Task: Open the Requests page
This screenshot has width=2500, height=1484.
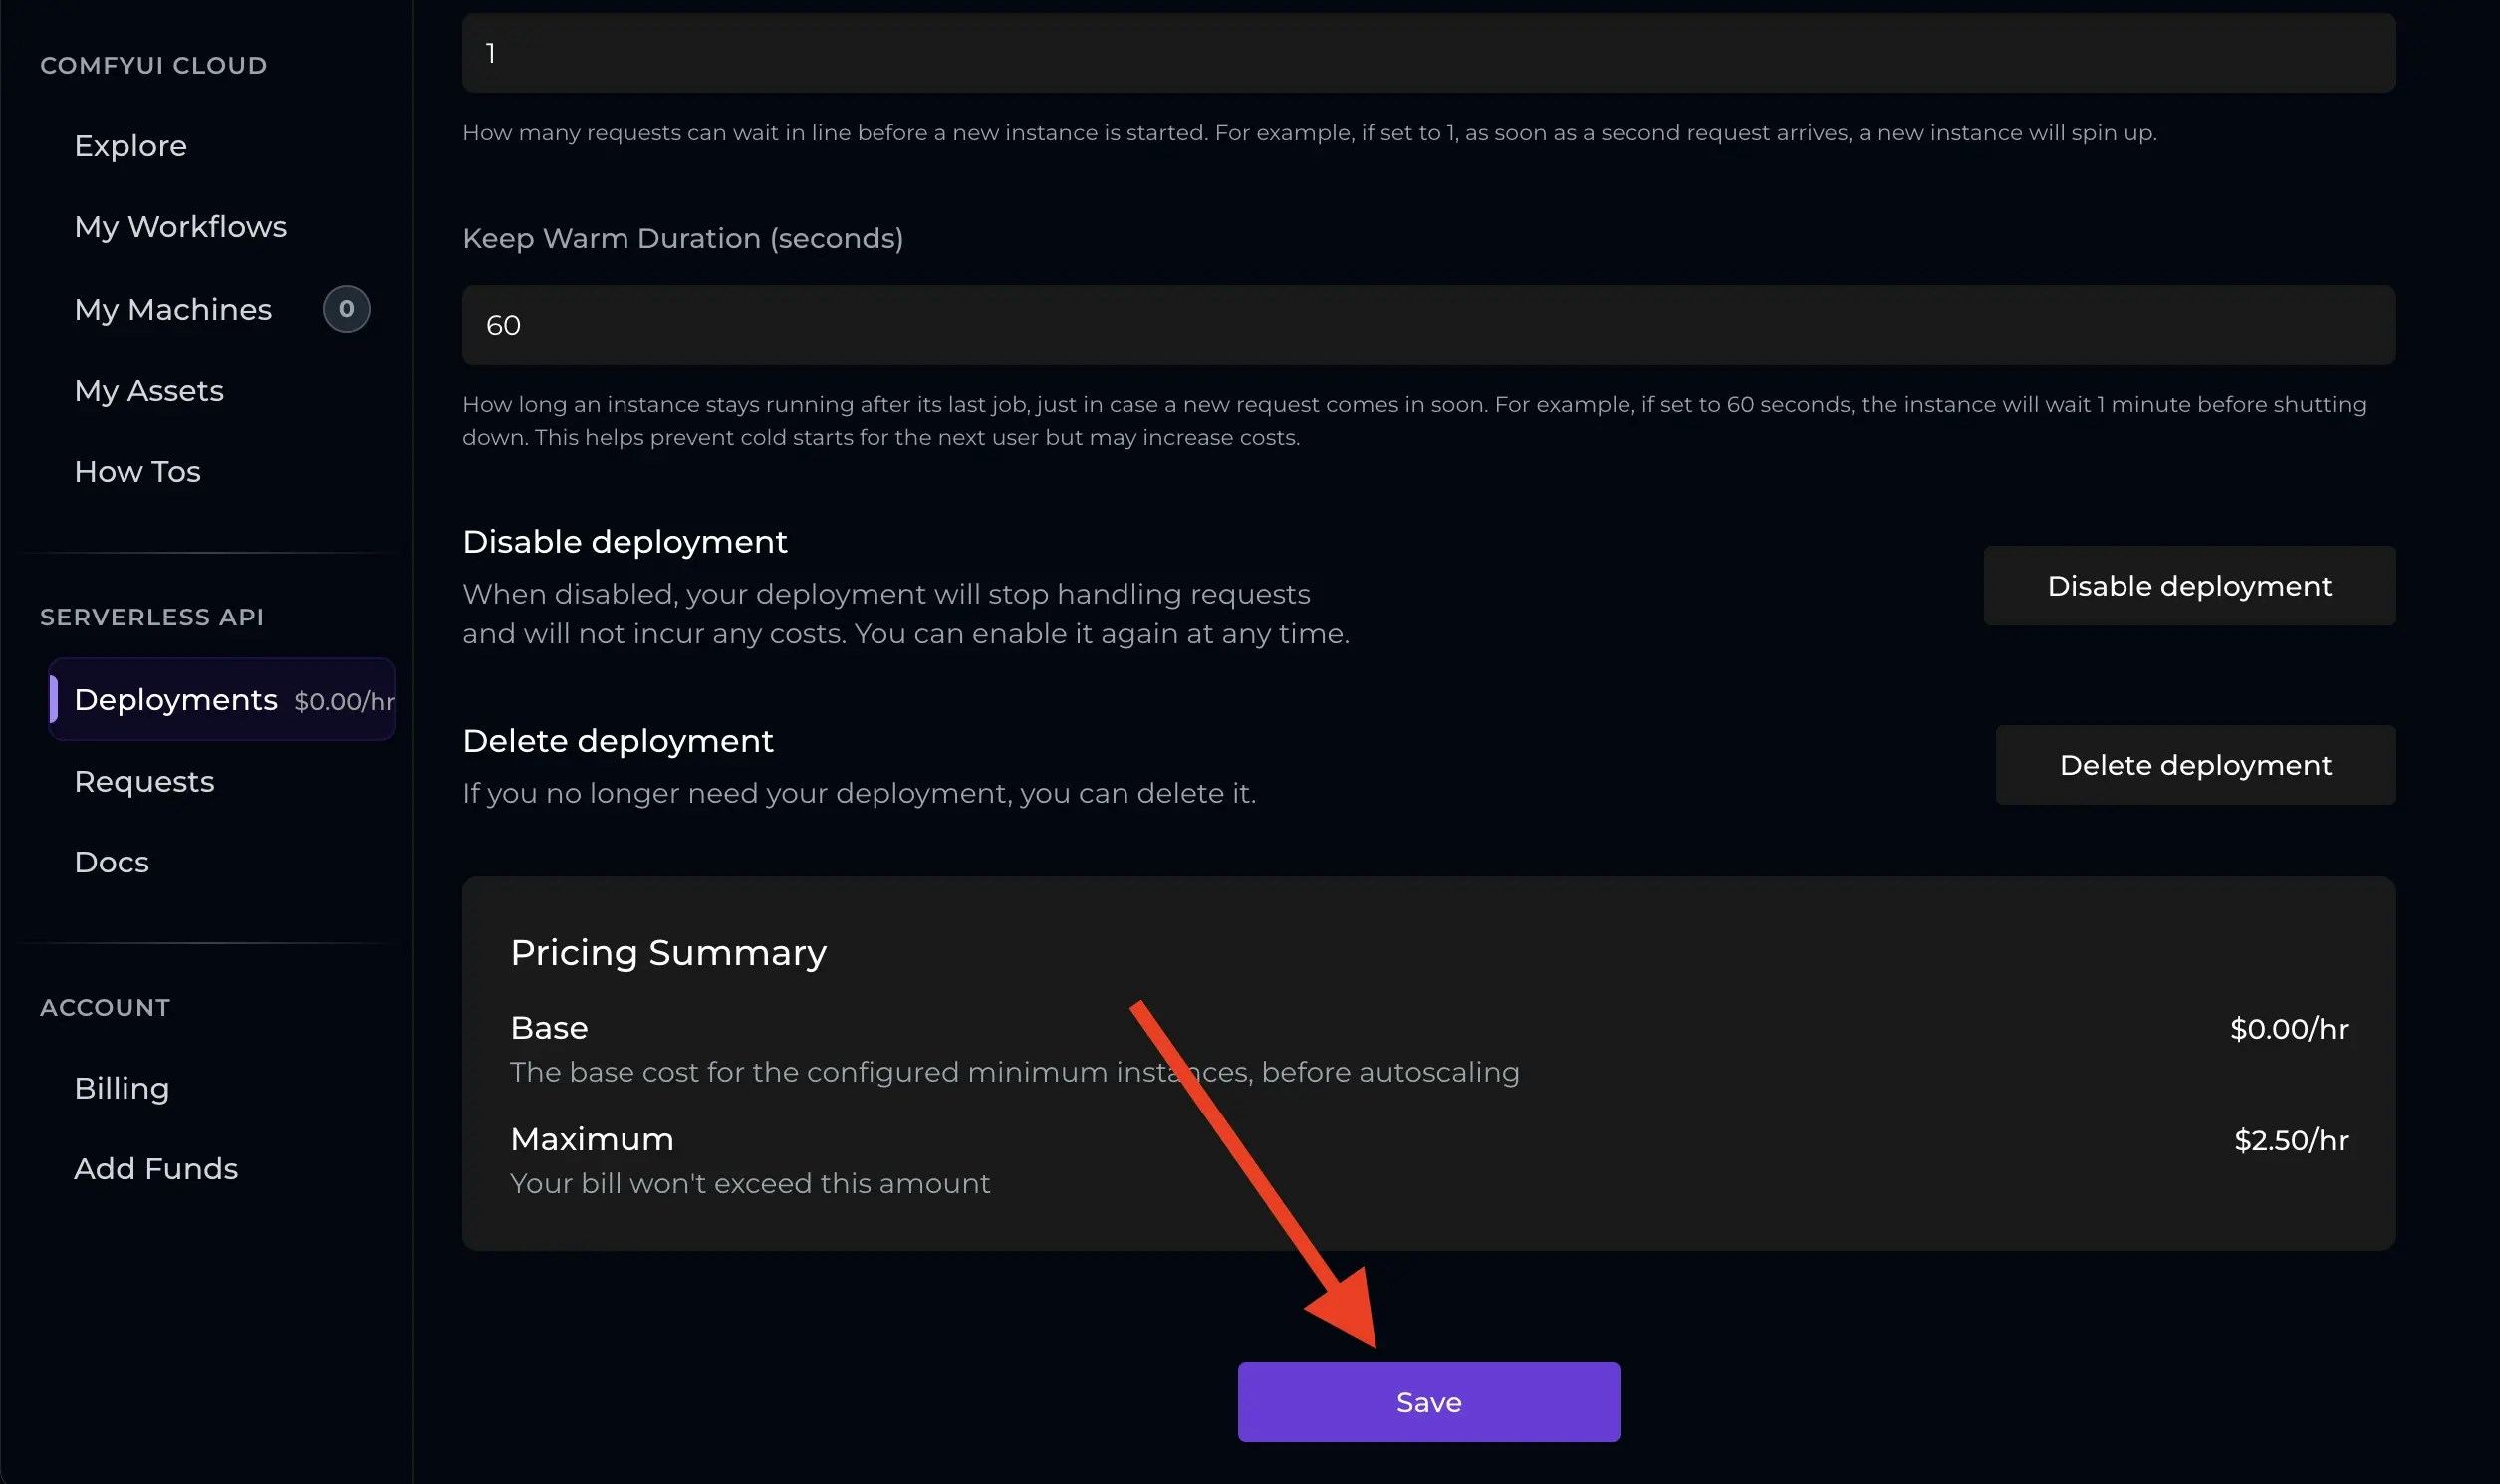Action: [x=144, y=781]
